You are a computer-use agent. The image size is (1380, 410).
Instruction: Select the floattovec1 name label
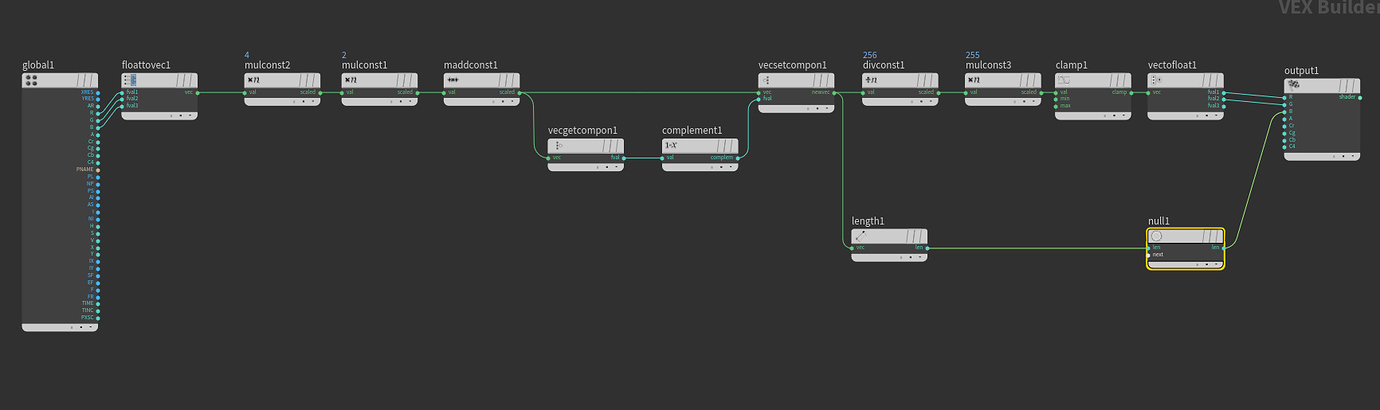[x=146, y=65]
